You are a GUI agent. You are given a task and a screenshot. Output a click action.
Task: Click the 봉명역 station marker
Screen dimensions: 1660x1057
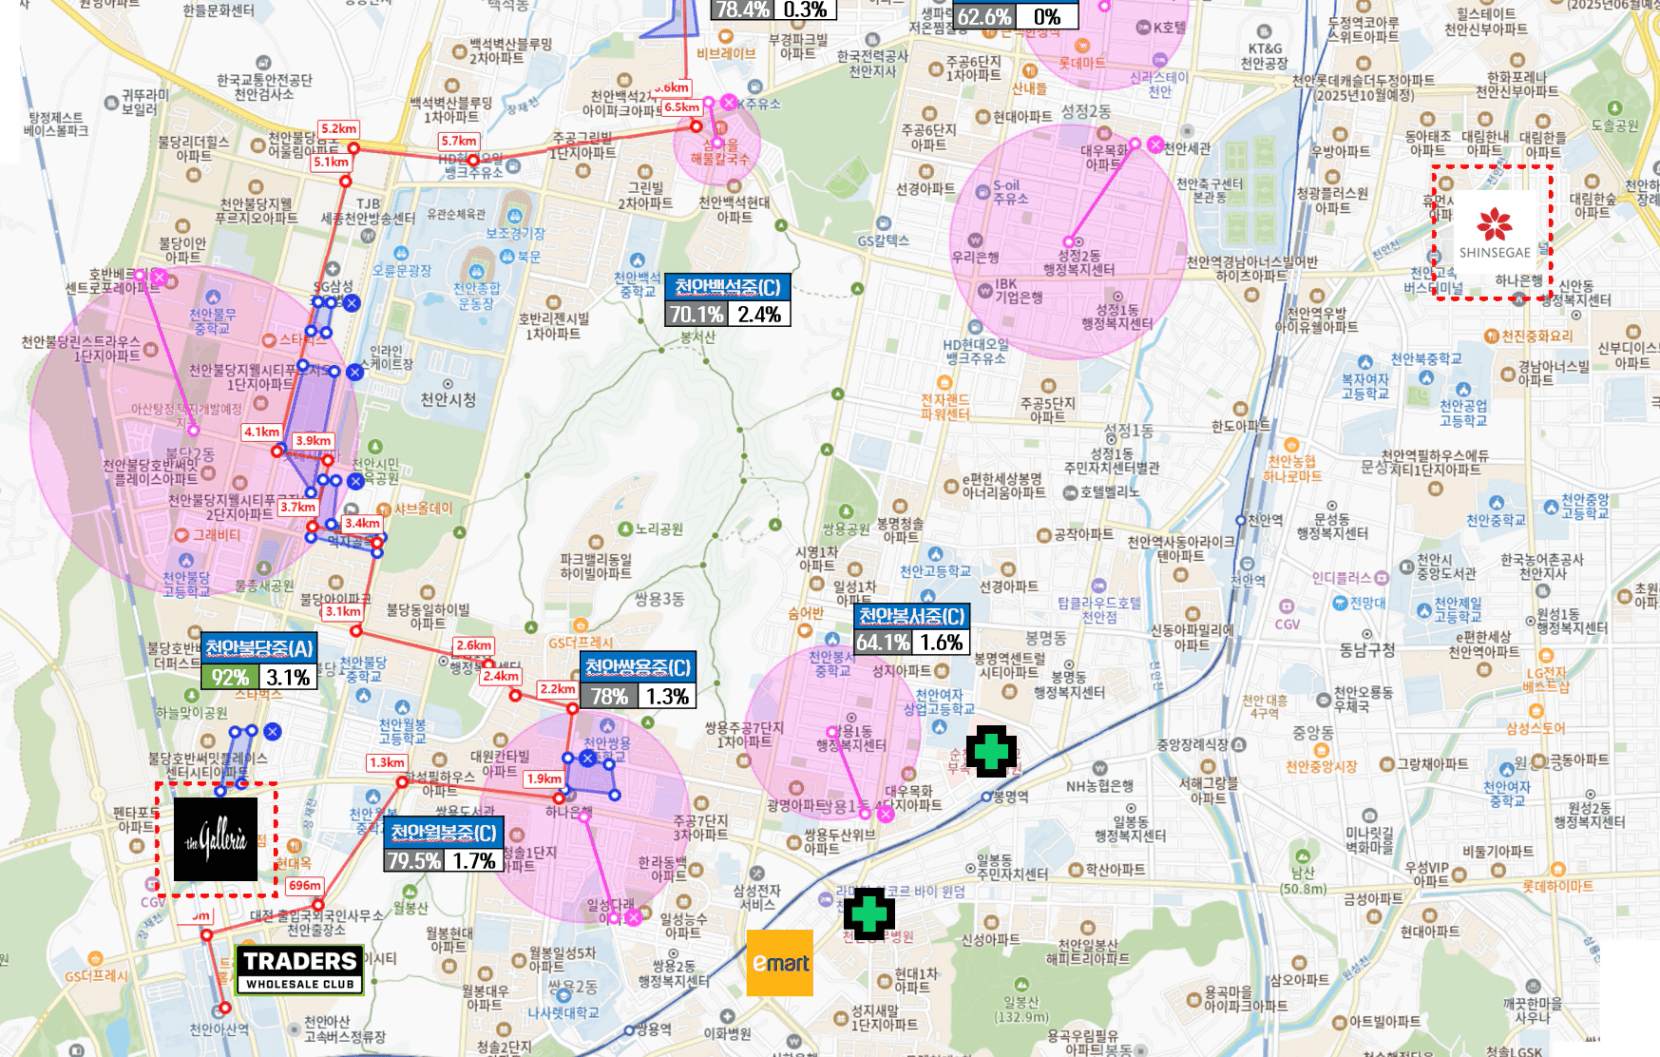pos(986,797)
